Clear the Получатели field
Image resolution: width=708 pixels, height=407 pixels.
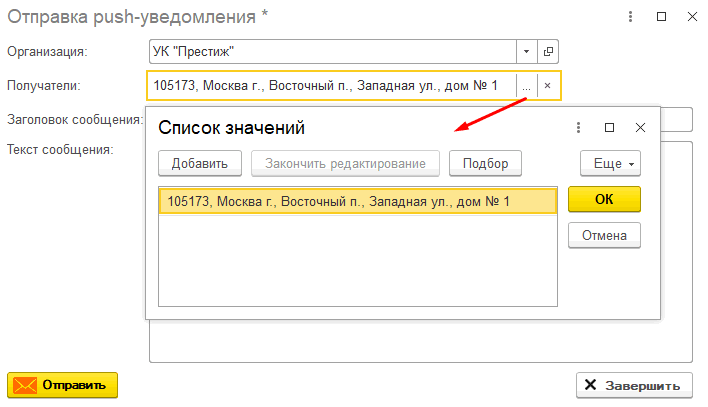548,86
